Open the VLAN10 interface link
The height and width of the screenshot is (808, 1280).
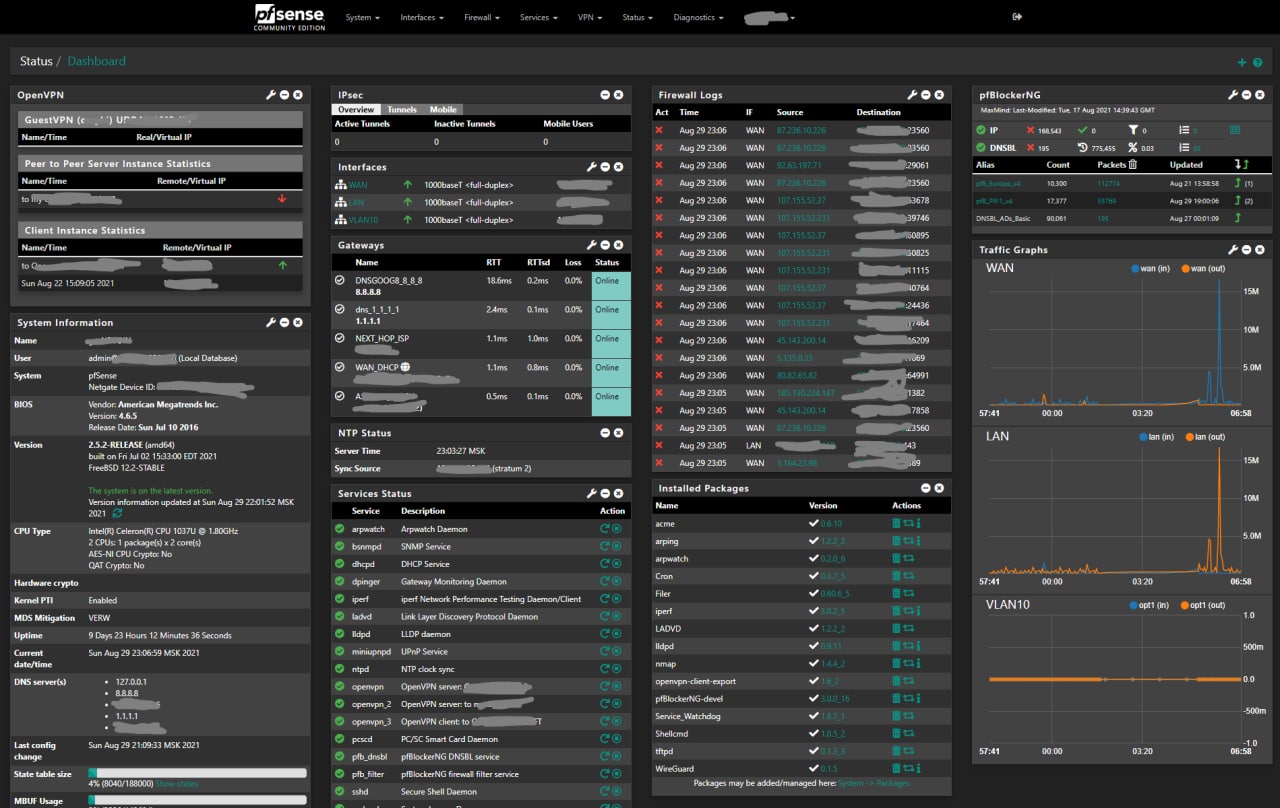(x=363, y=220)
